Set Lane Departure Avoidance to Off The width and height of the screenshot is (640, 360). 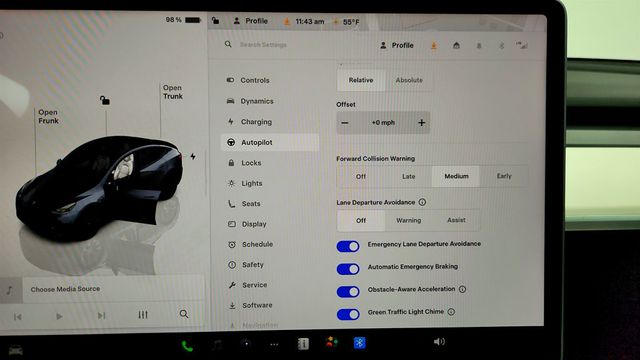pyautogui.click(x=361, y=220)
